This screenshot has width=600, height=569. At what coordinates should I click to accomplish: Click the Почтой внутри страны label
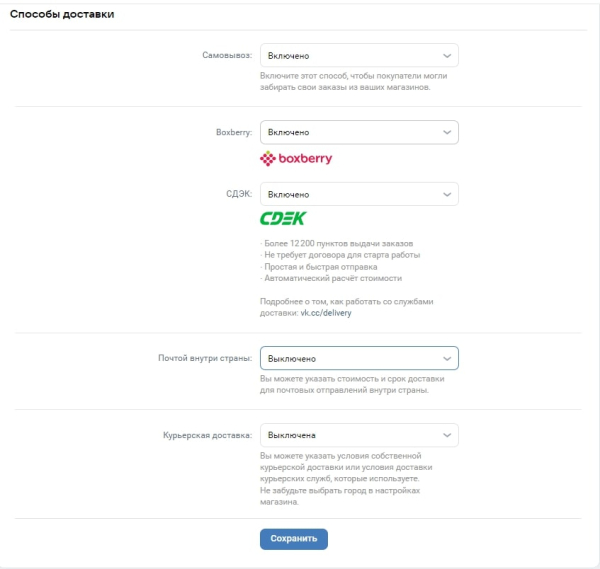204,358
